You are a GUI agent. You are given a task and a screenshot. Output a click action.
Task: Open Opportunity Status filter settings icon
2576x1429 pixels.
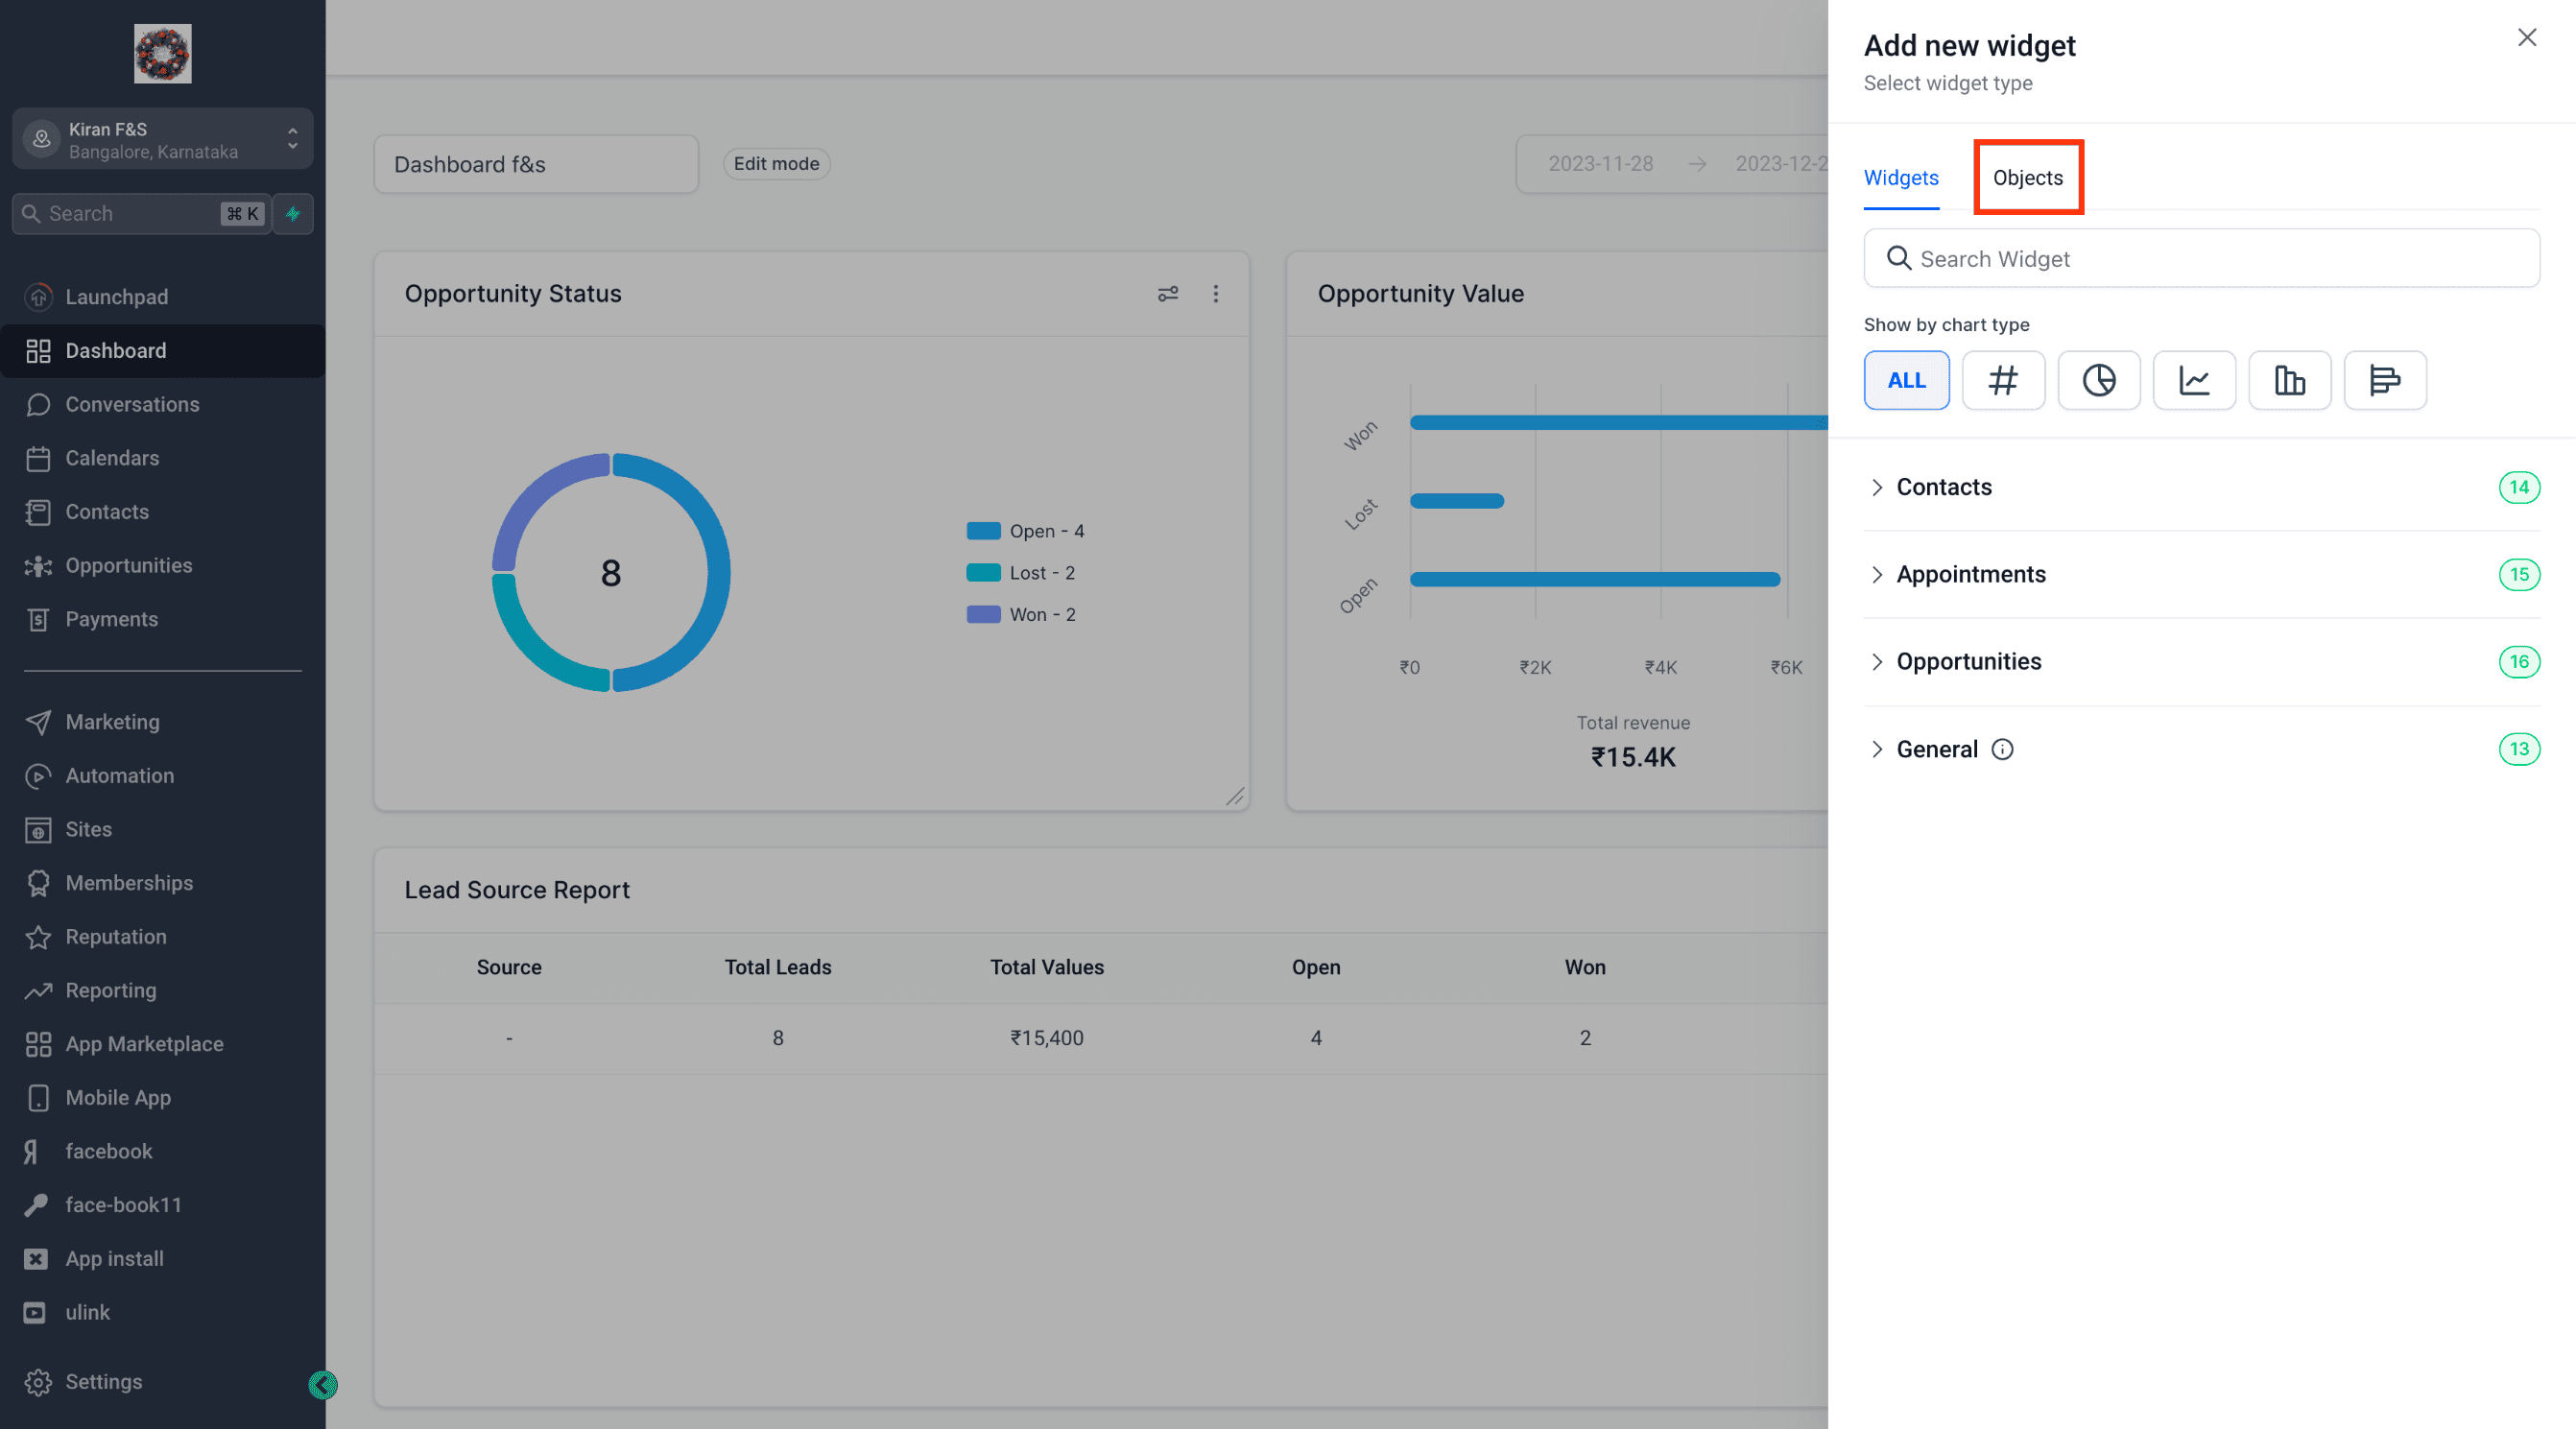click(x=1168, y=294)
